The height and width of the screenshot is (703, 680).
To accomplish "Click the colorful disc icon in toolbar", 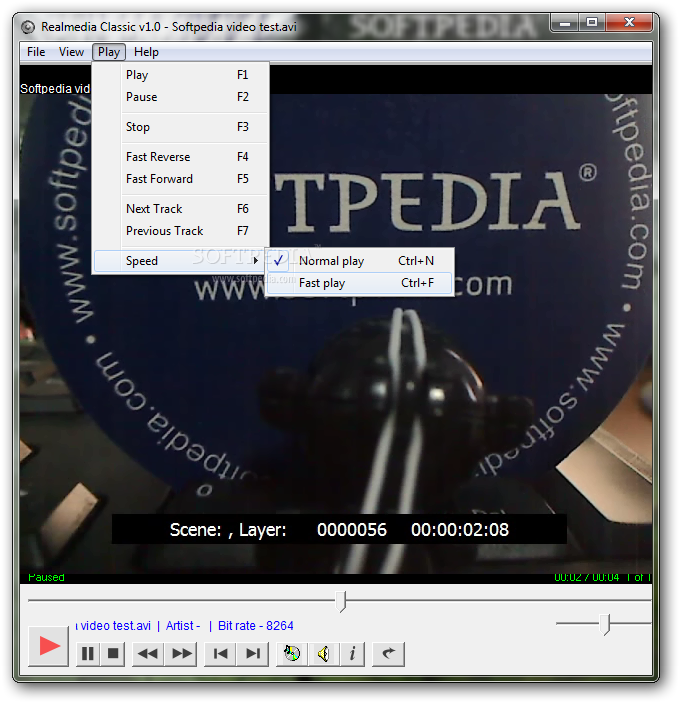I will click(x=292, y=654).
